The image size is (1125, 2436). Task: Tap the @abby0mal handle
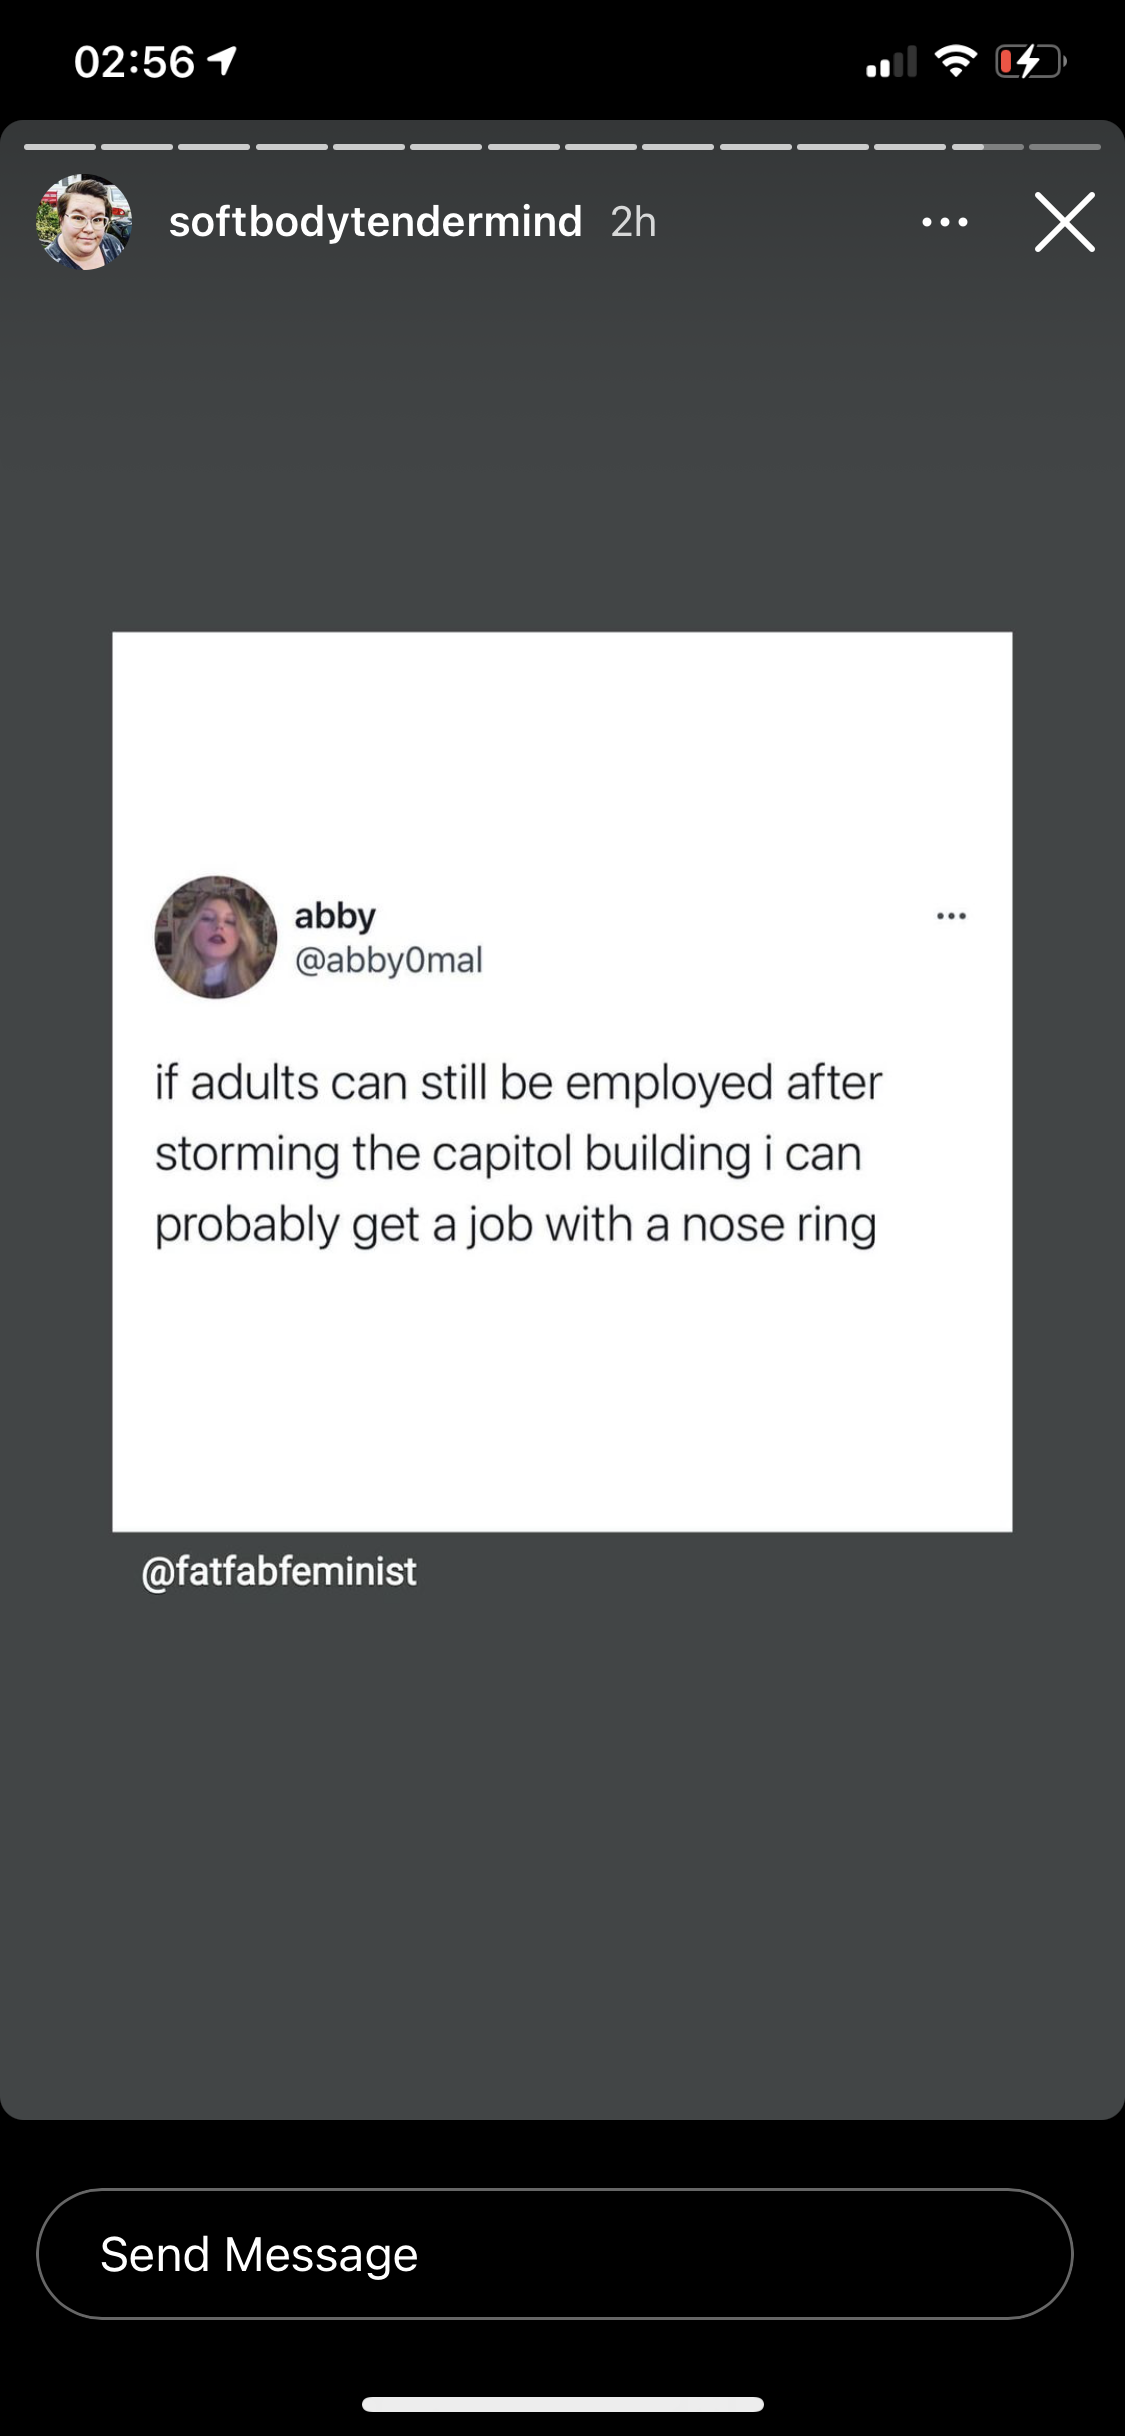pos(389,960)
